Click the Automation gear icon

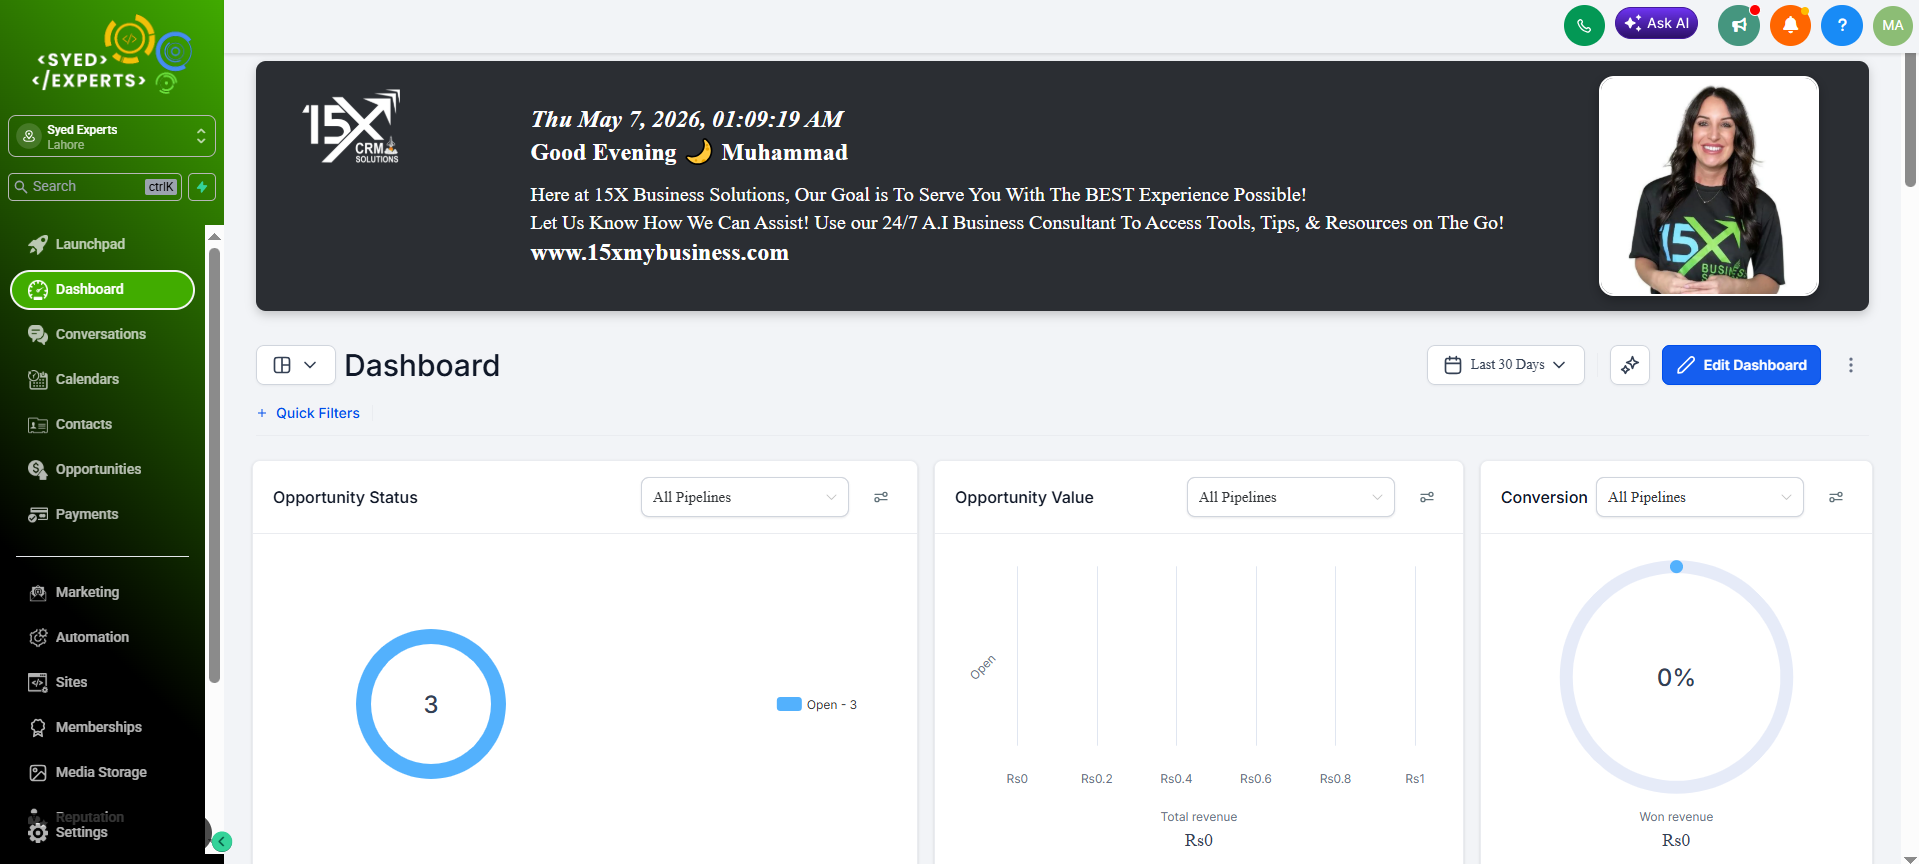coord(38,638)
